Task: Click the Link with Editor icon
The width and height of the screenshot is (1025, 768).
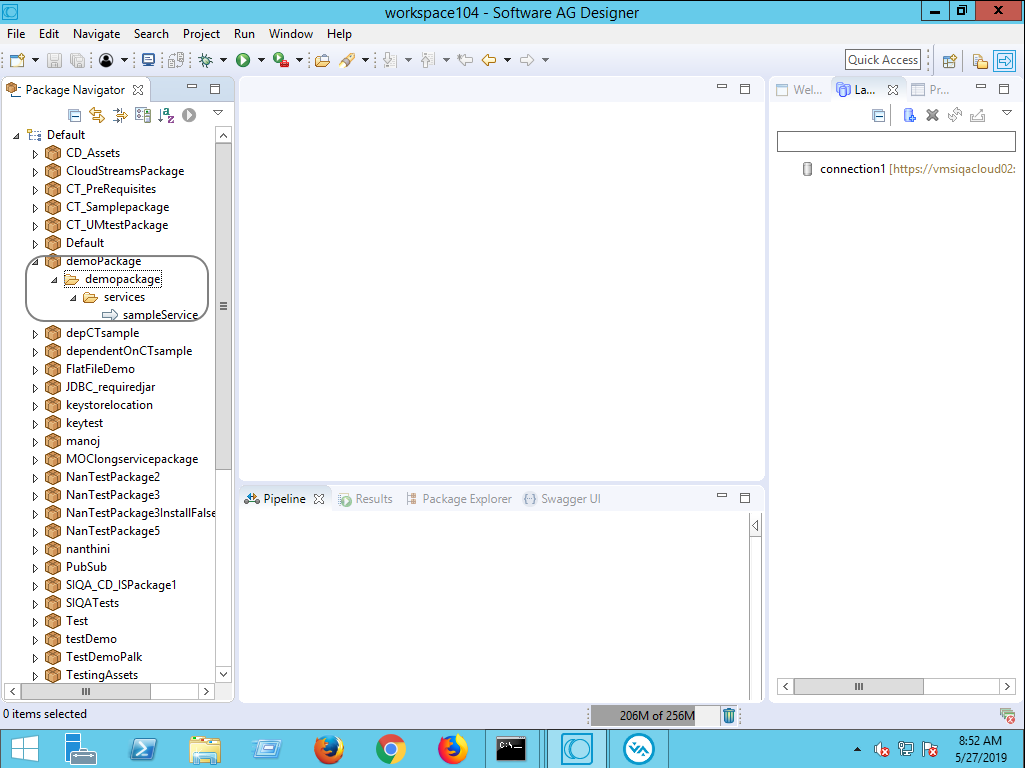Action: 97,116
